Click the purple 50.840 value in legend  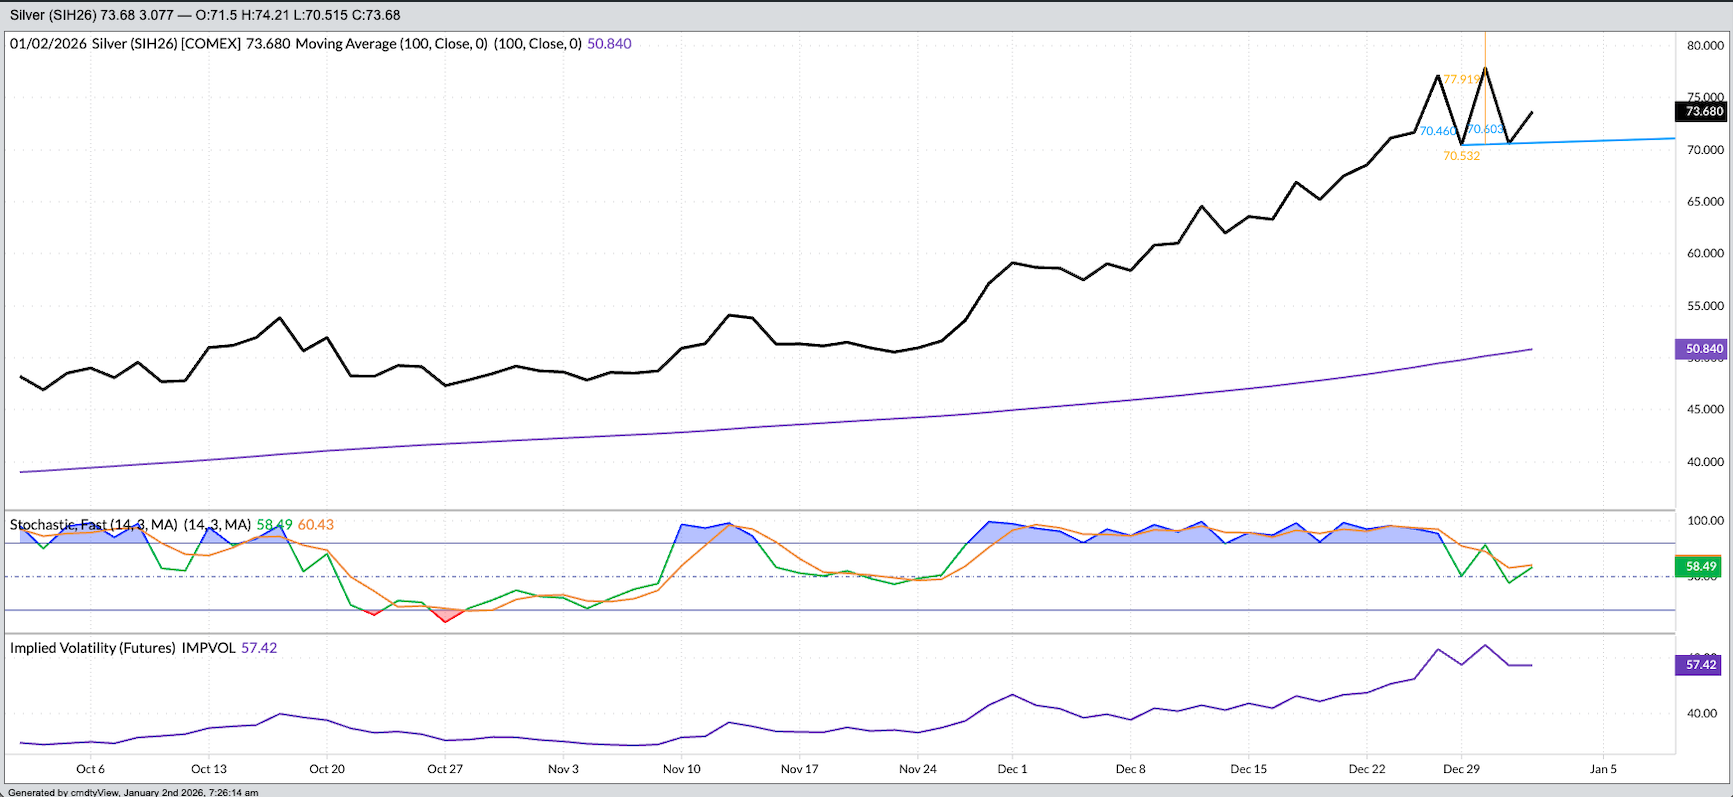(x=609, y=44)
